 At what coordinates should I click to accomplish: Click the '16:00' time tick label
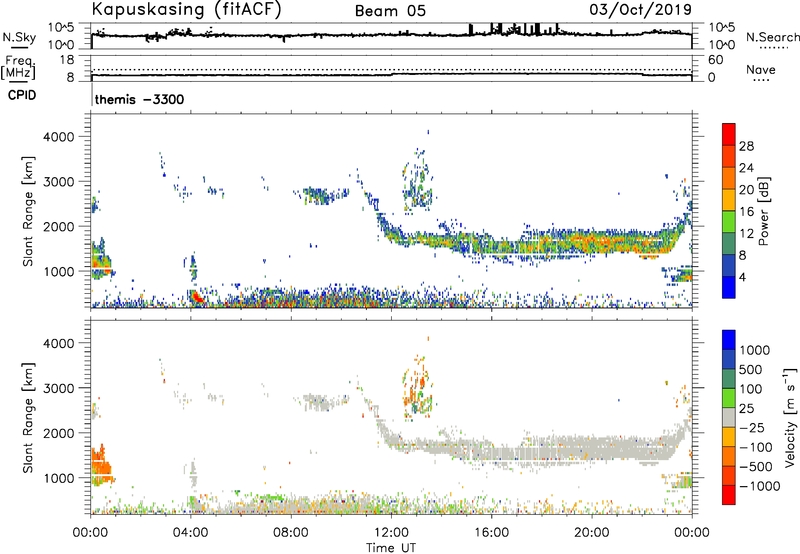click(491, 533)
